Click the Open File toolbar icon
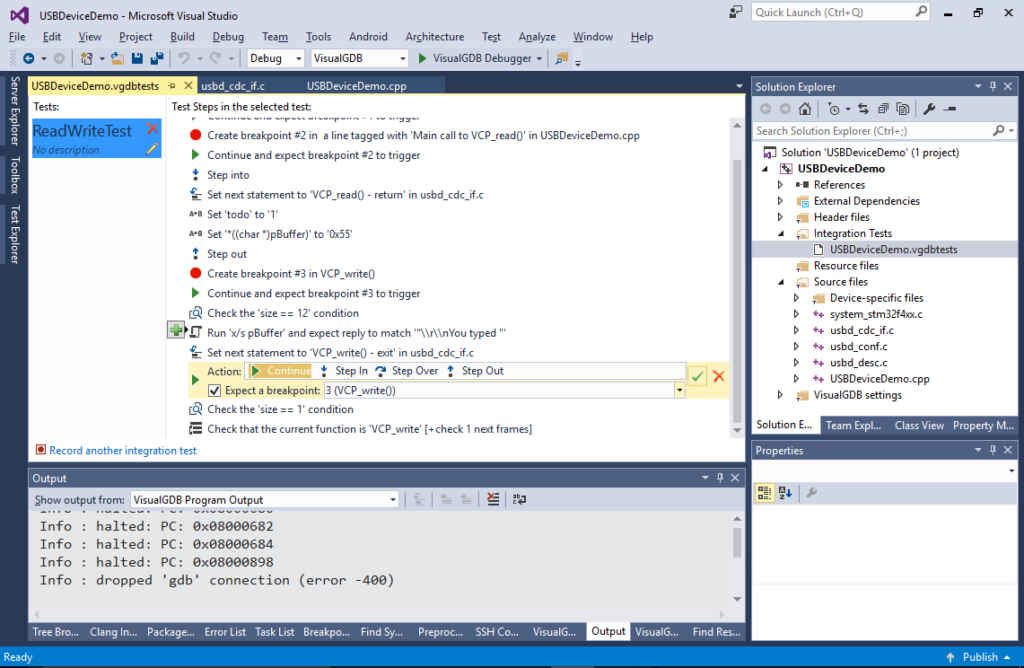The height and width of the screenshot is (668, 1024). pos(118,58)
